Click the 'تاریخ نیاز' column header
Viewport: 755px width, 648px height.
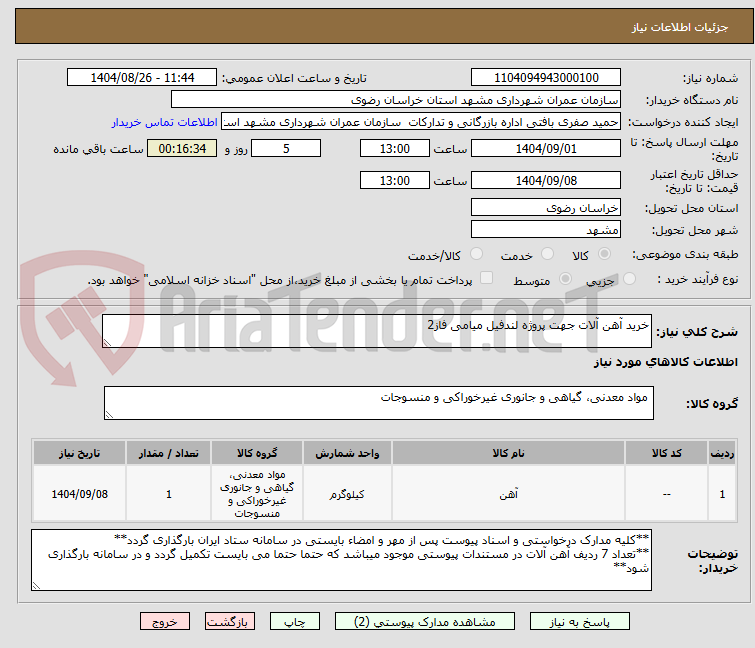[x=79, y=453]
